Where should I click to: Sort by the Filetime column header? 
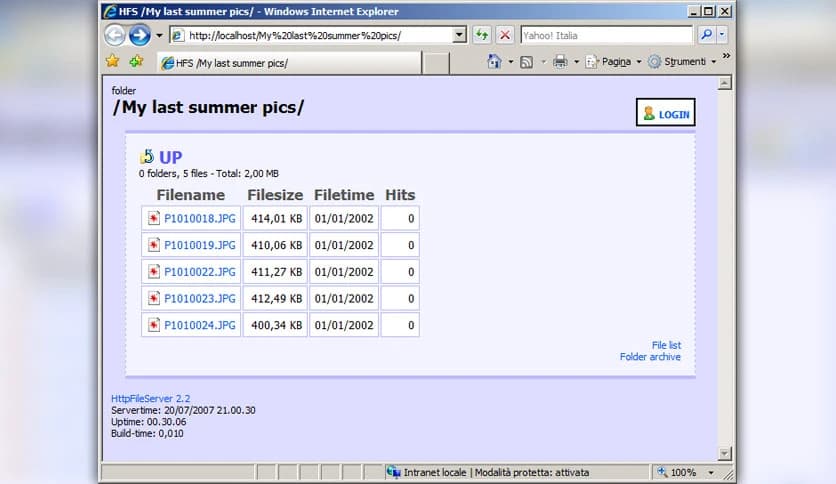coord(344,195)
